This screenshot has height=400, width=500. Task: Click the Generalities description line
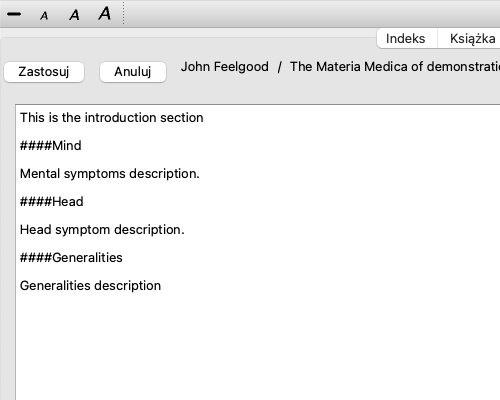click(90, 286)
